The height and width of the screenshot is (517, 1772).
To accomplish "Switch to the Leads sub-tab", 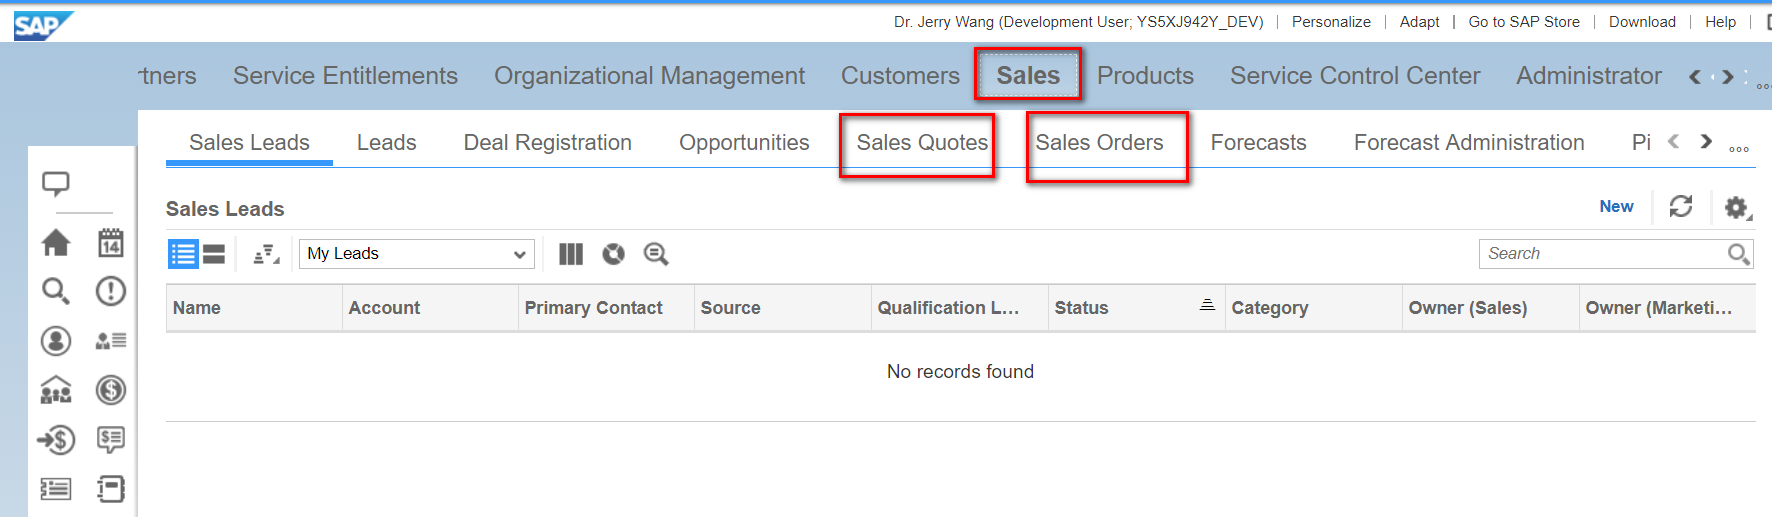I will (x=386, y=142).
